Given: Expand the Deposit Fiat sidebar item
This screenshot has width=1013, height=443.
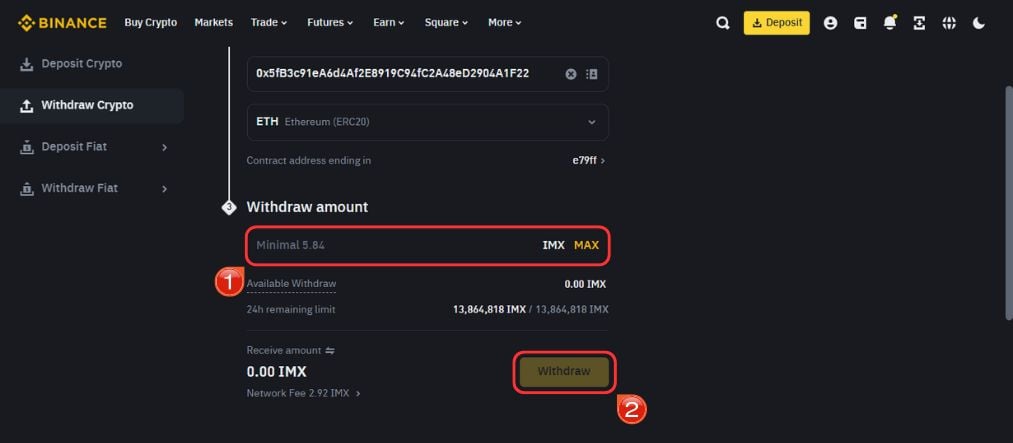Looking at the screenshot, I should (93, 147).
